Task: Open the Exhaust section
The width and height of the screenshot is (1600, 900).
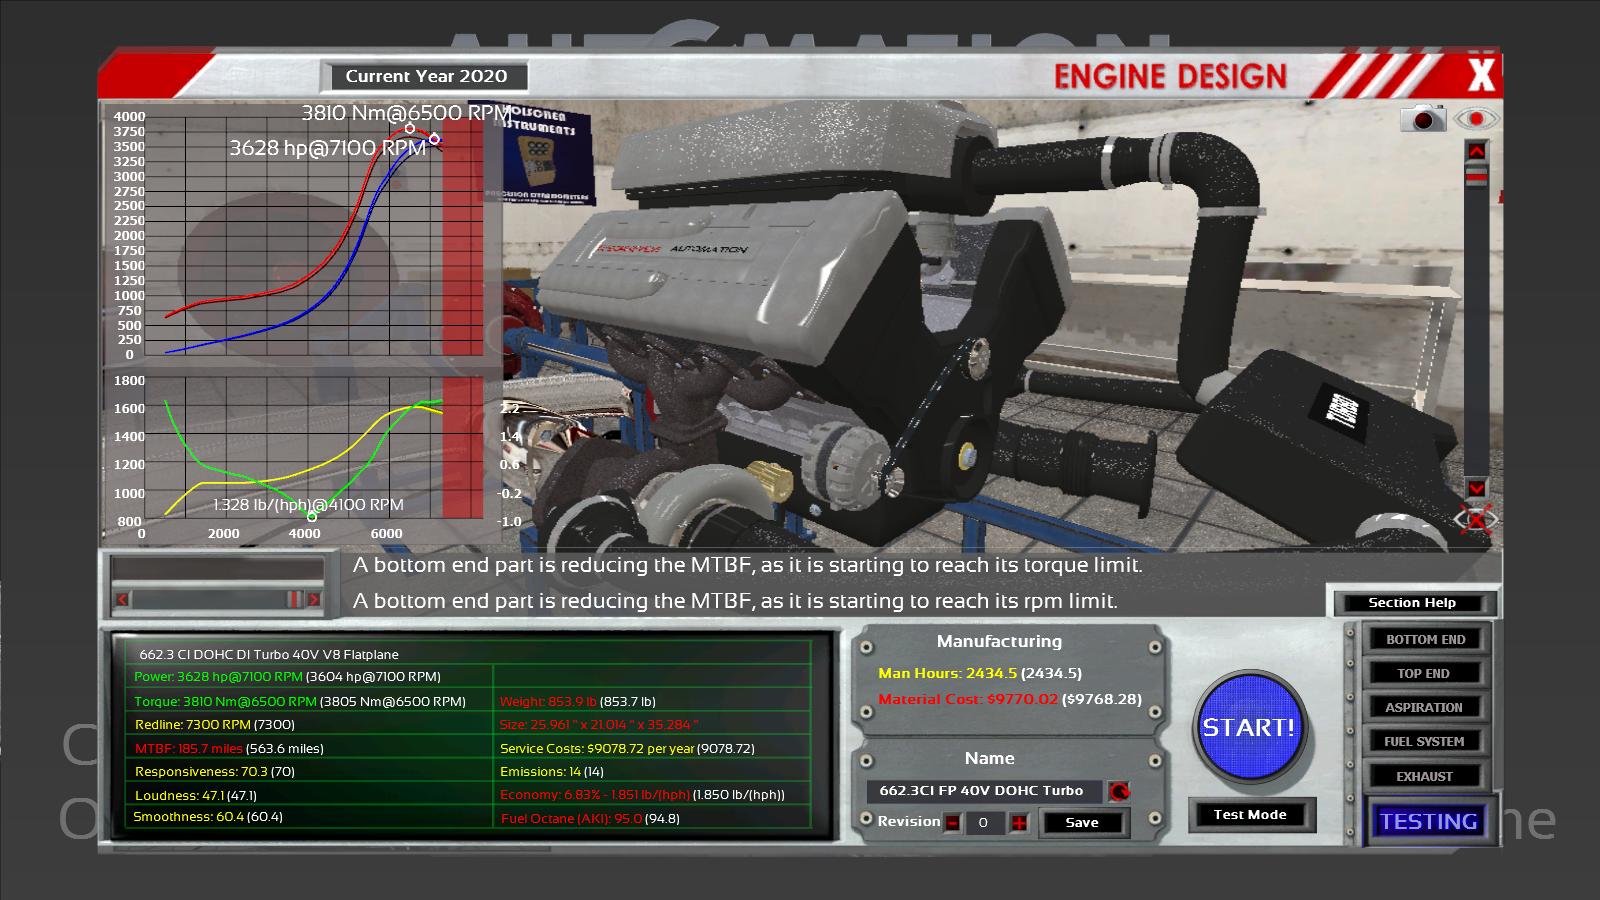Action: coord(1425,776)
